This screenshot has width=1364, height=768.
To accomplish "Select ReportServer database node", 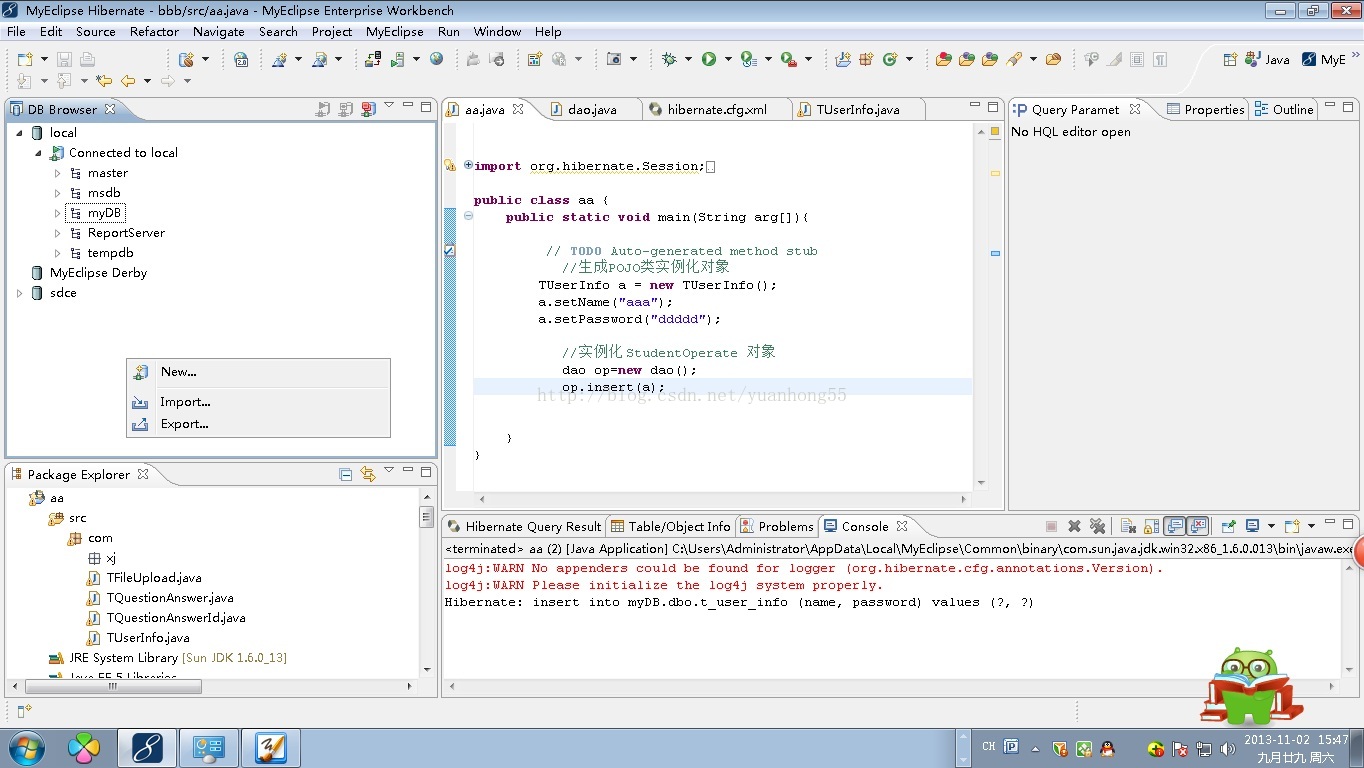I will (x=126, y=233).
